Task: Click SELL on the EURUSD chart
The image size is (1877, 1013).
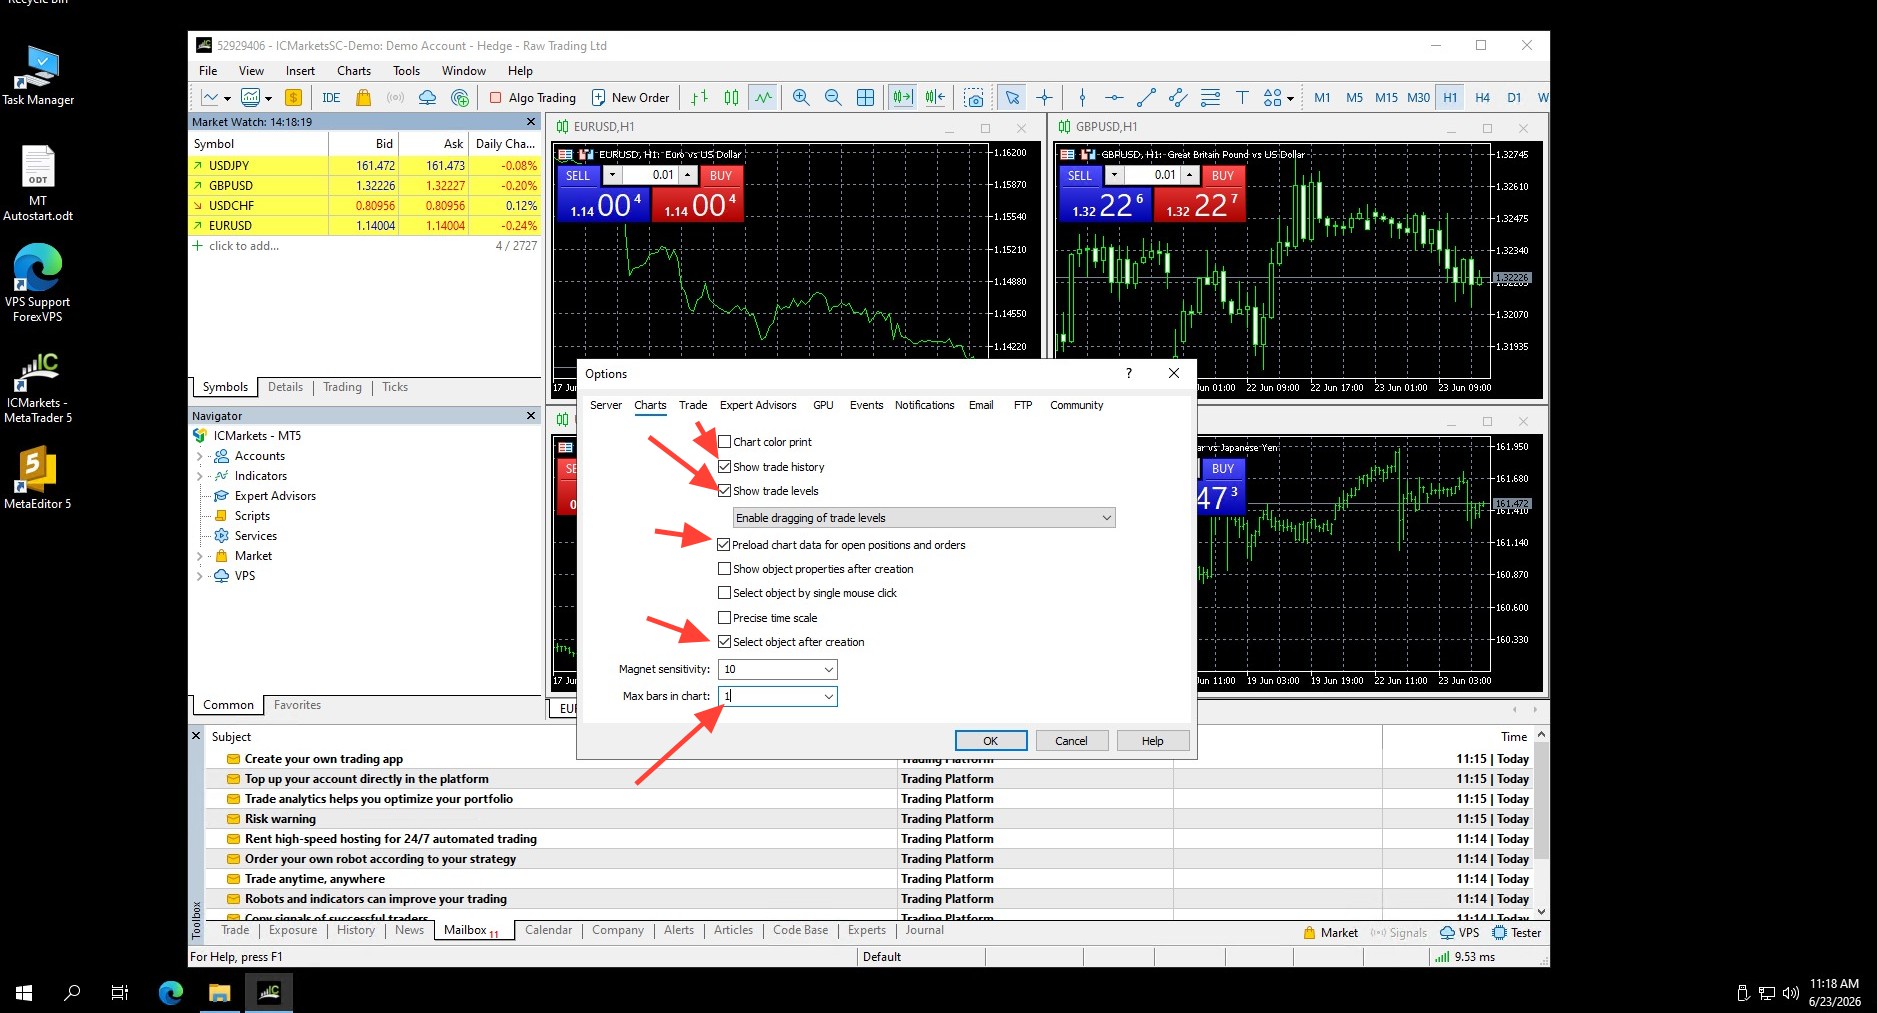Action: [x=578, y=175]
